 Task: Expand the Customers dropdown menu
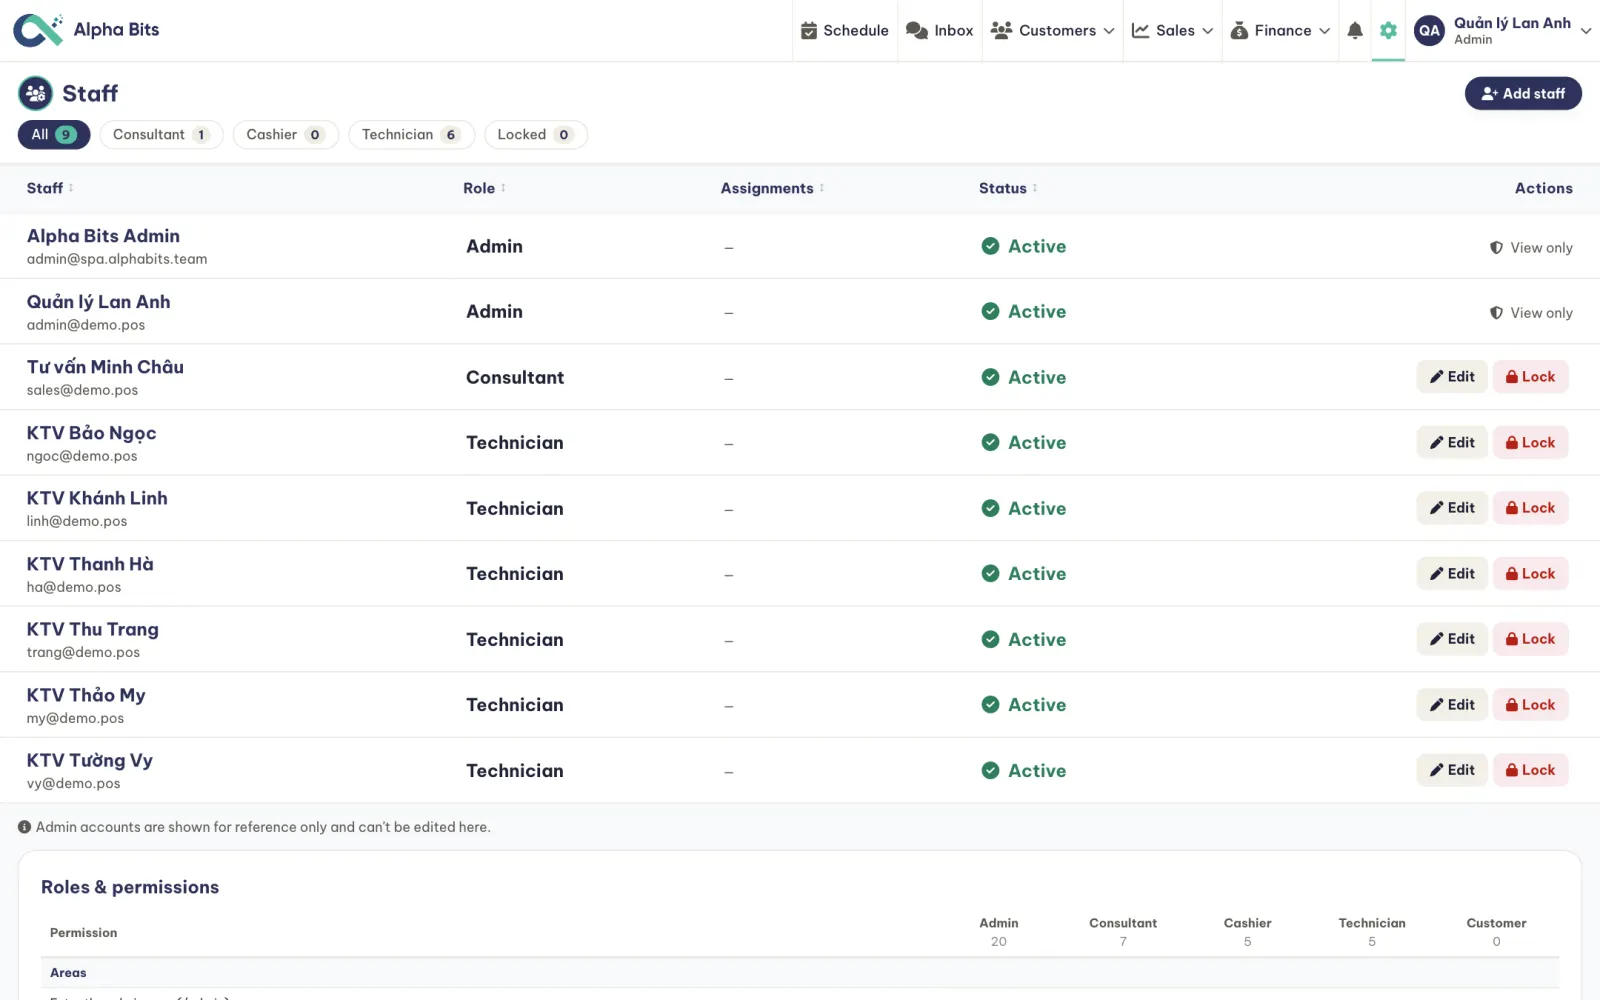click(1109, 31)
